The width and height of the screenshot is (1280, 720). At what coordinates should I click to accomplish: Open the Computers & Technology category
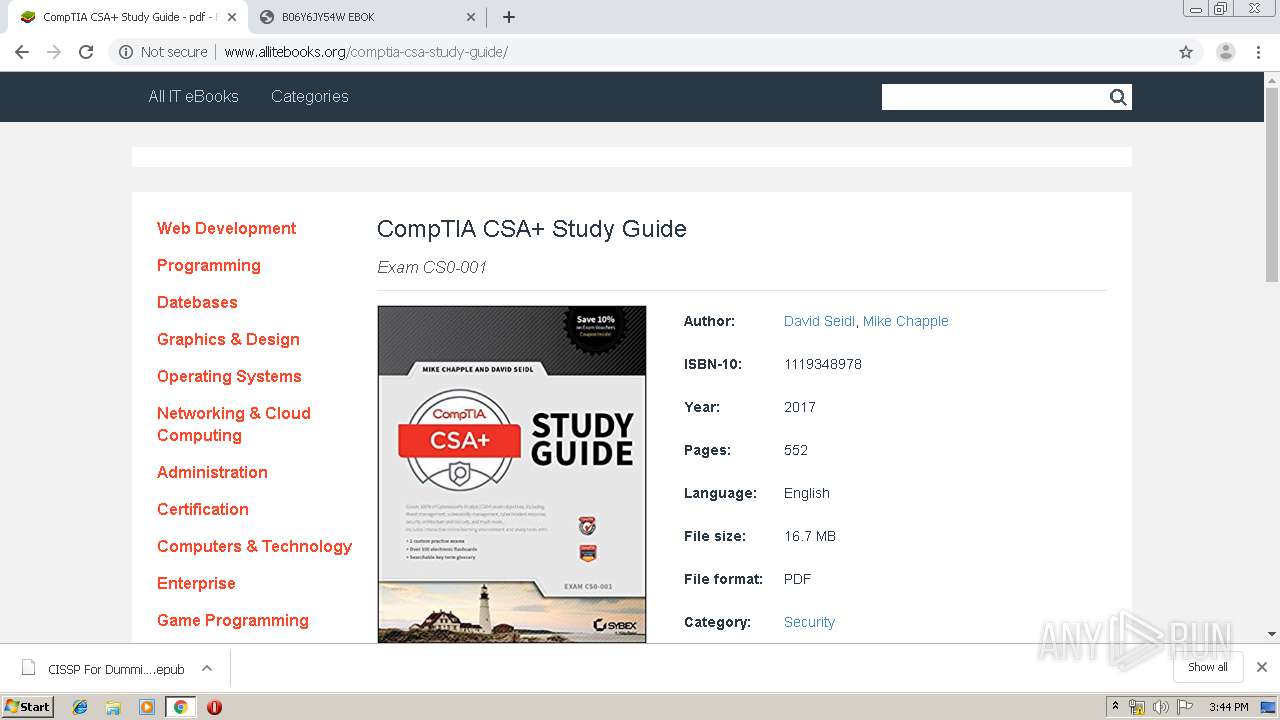(254, 546)
